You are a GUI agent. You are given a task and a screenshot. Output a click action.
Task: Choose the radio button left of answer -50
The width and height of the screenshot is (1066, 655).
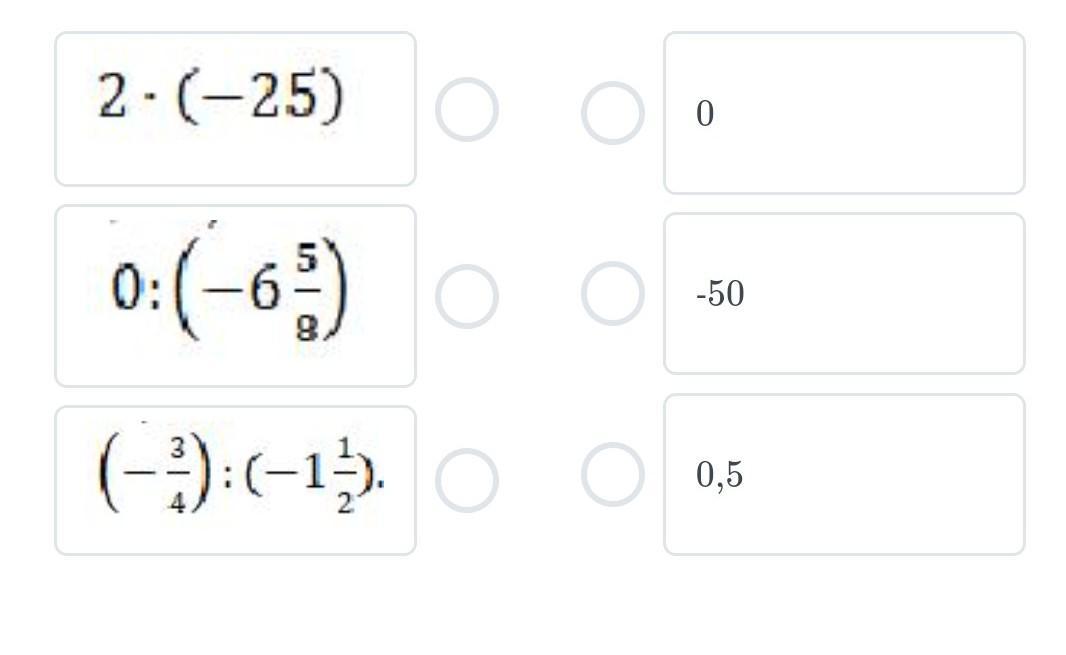(613, 293)
